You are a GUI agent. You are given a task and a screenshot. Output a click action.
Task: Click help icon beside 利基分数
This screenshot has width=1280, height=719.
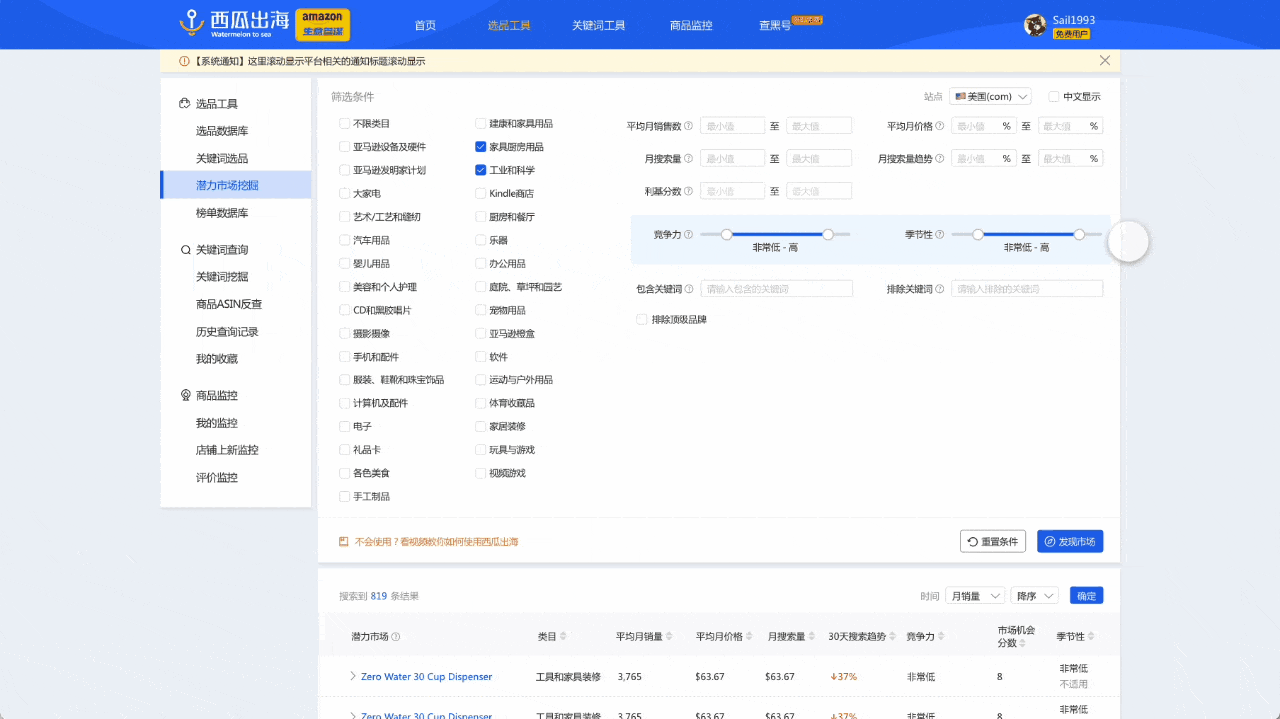pos(688,191)
